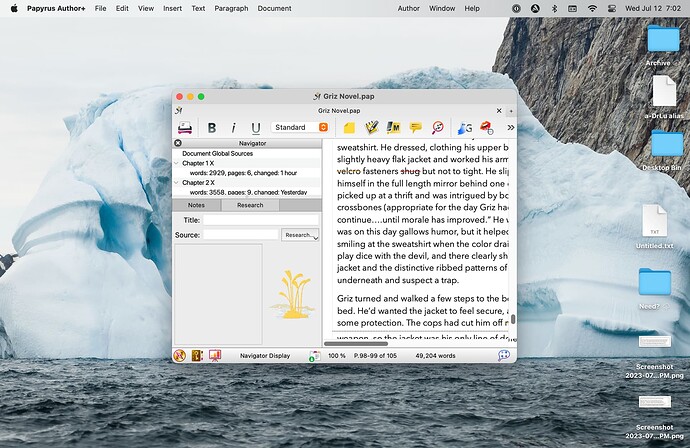The height and width of the screenshot is (448, 690).
Task: Open the Author menu
Action: pos(408,8)
